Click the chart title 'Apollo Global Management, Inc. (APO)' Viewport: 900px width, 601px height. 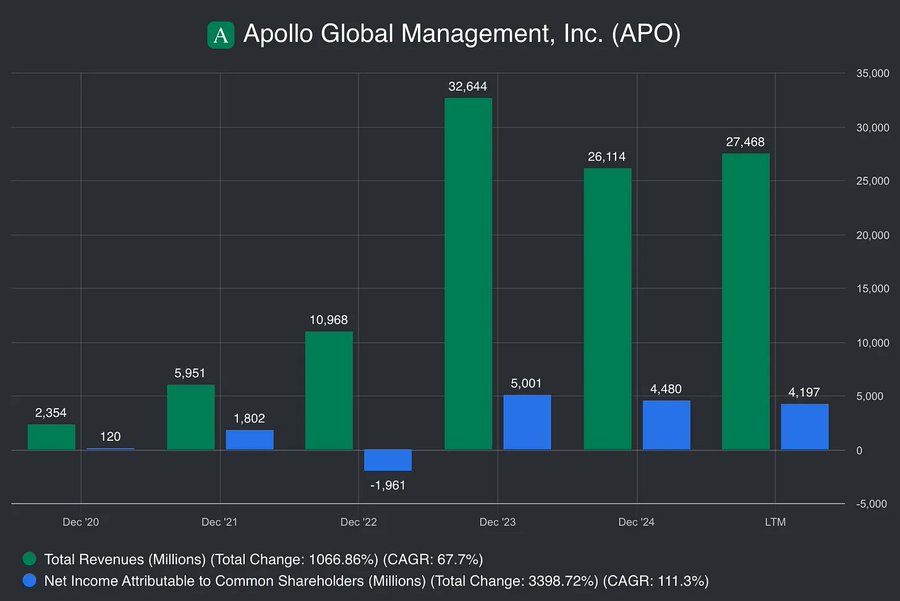462,33
